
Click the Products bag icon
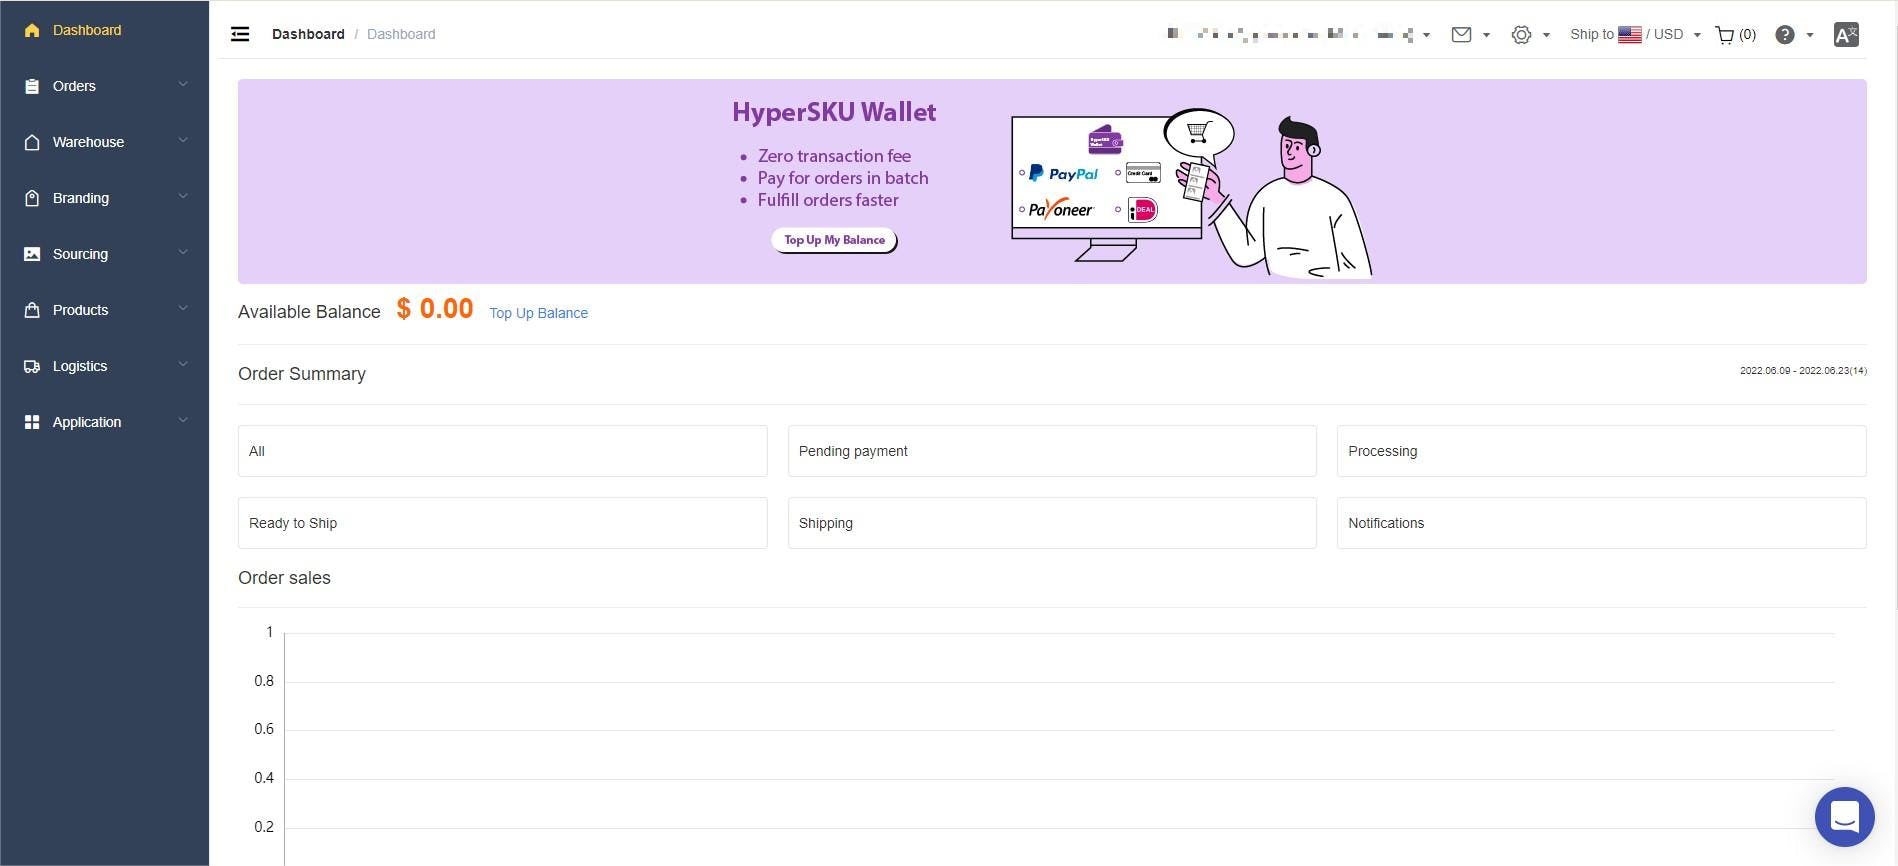32,310
